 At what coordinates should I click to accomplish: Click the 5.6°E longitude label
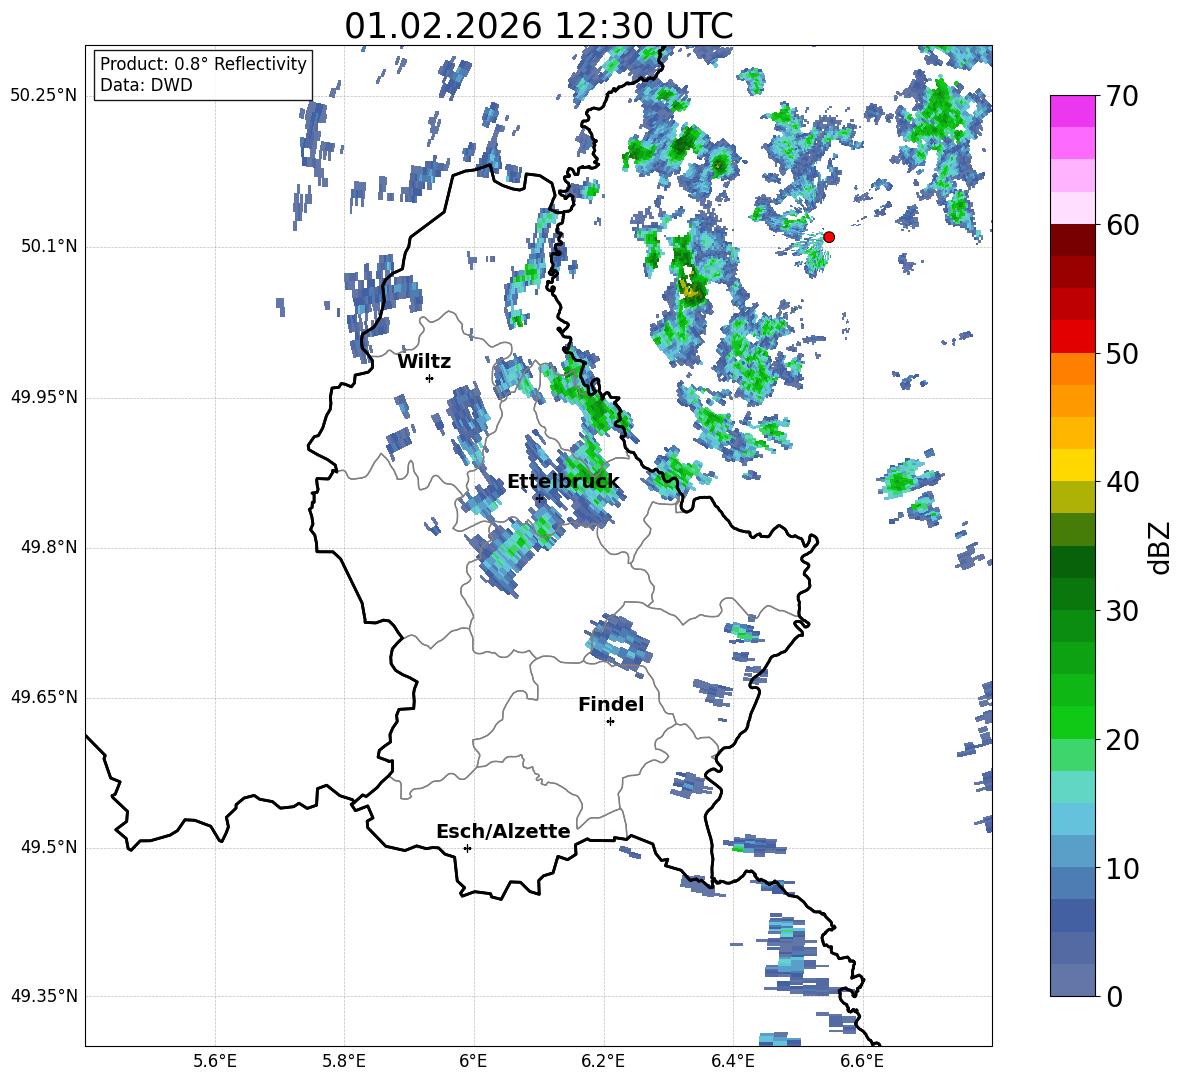215,1061
